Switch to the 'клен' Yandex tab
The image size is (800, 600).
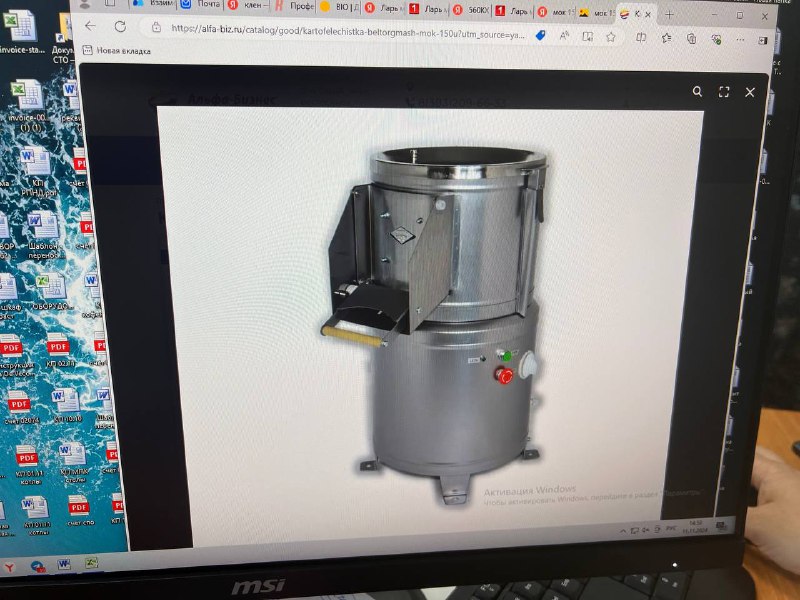[x=247, y=5]
